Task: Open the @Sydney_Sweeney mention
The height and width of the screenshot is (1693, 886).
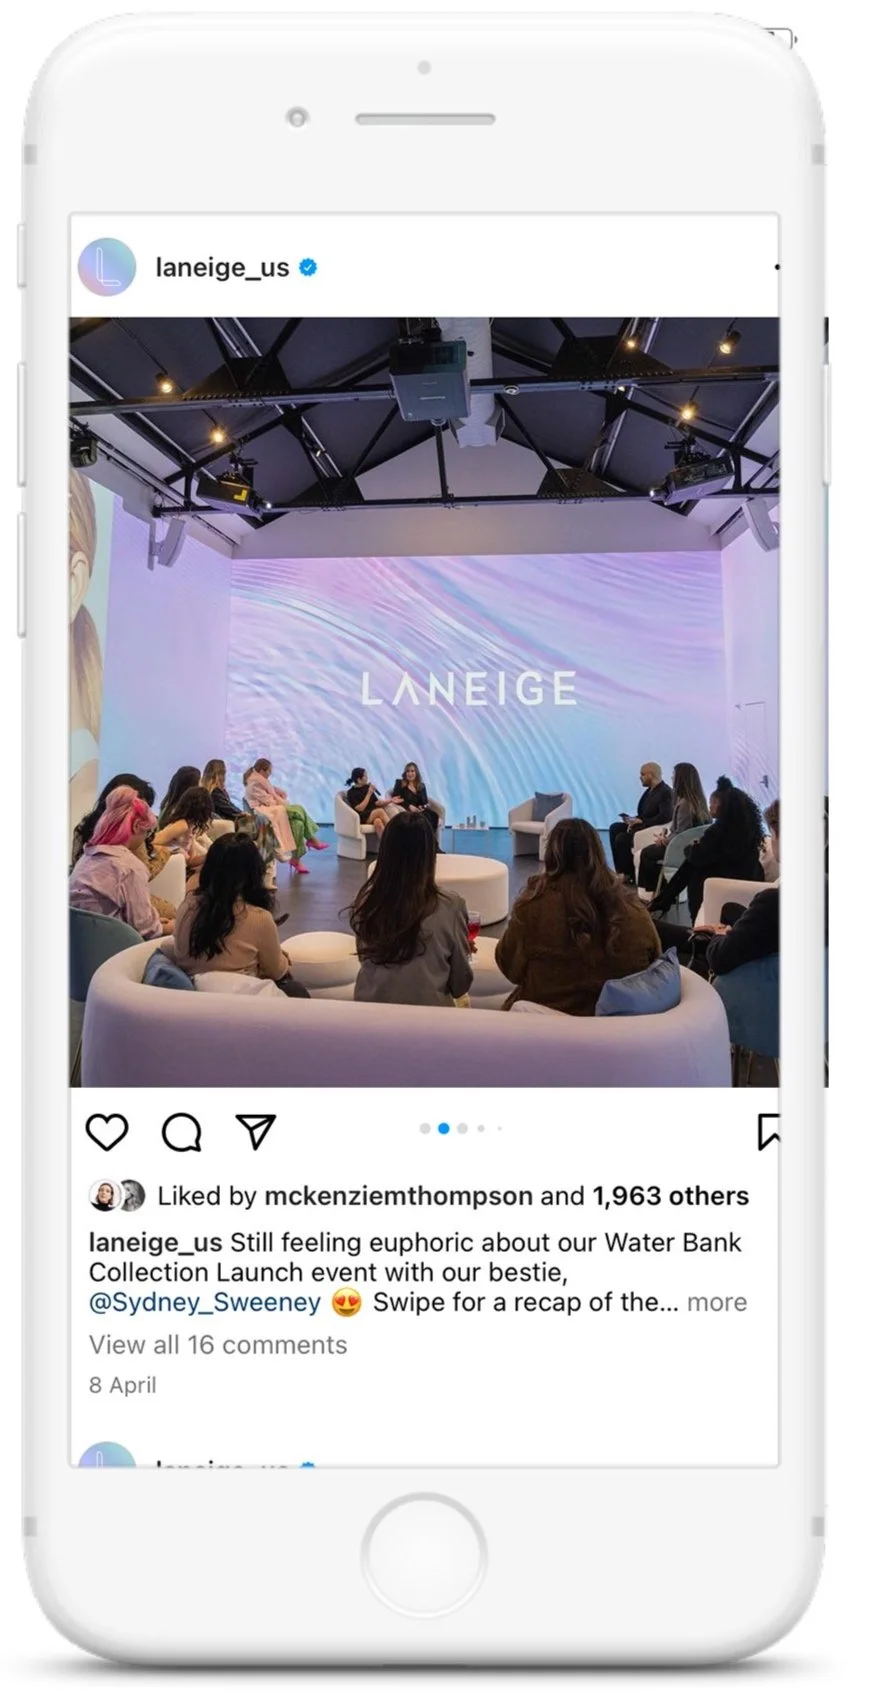Action: coord(205,1303)
